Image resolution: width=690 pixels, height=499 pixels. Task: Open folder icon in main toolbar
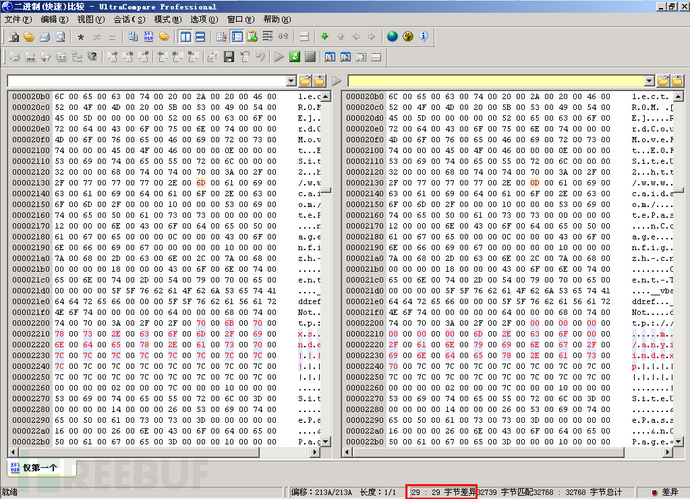[29, 37]
